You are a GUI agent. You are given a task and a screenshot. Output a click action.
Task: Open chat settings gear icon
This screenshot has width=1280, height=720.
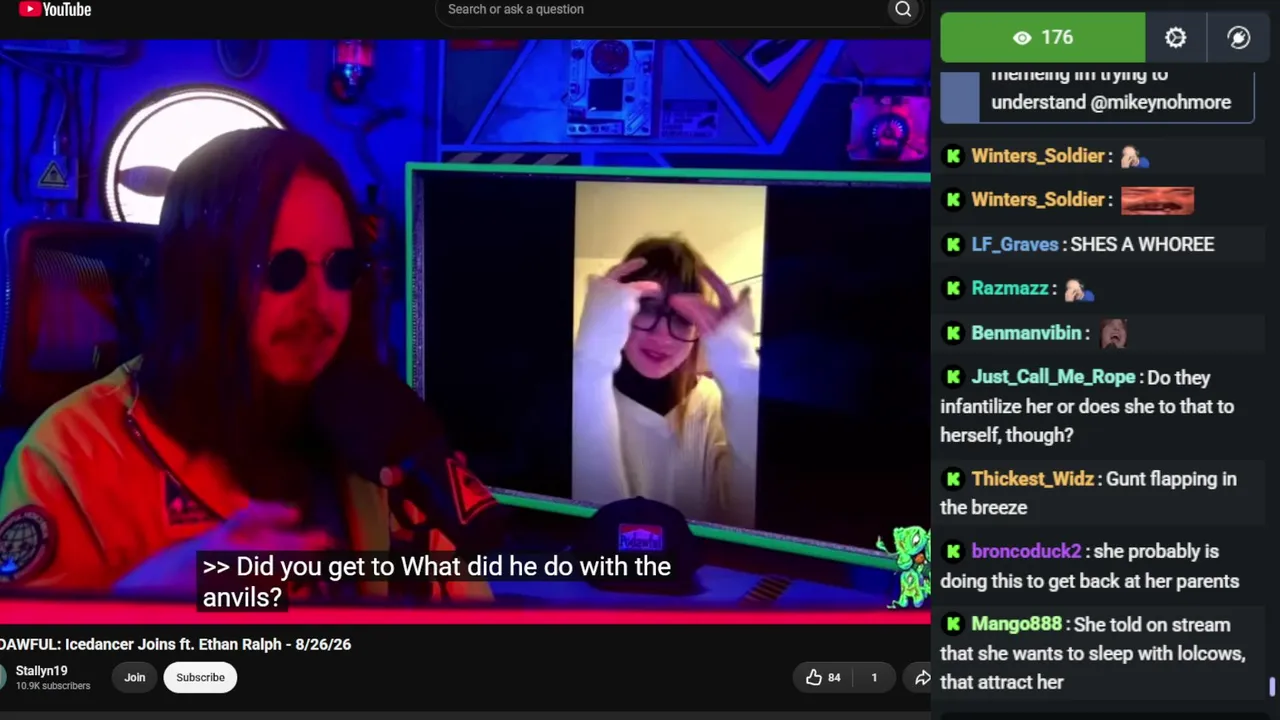[x=1176, y=38]
